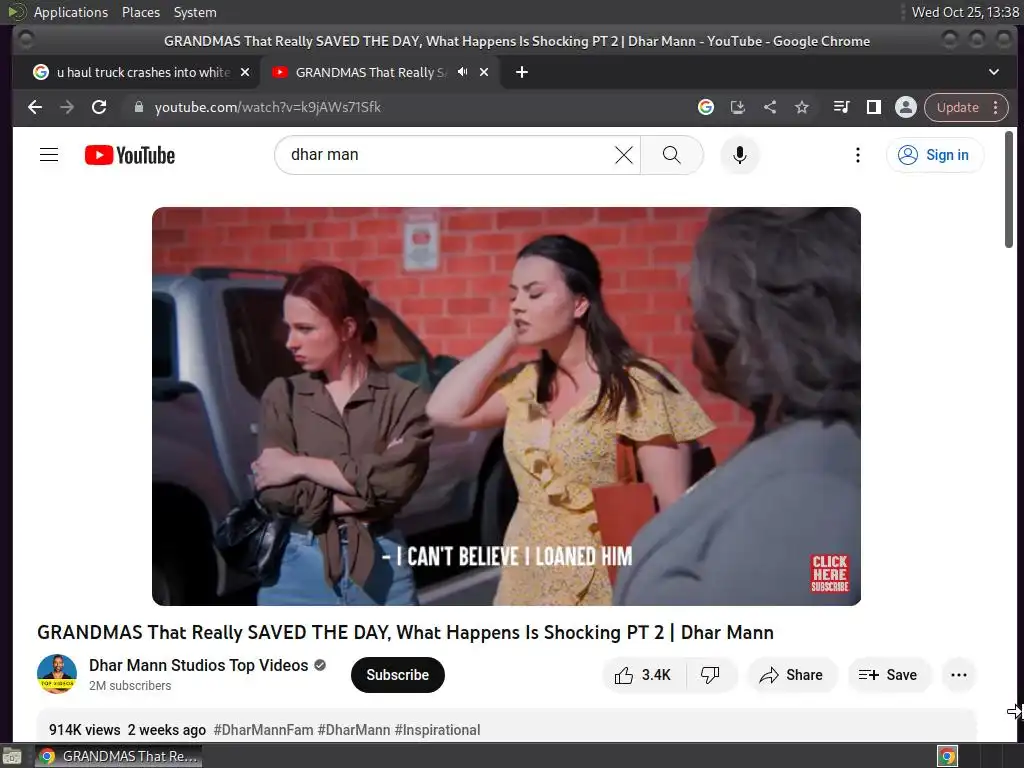Click the magnifier search button
The width and height of the screenshot is (1024, 768).
tap(671, 155)
